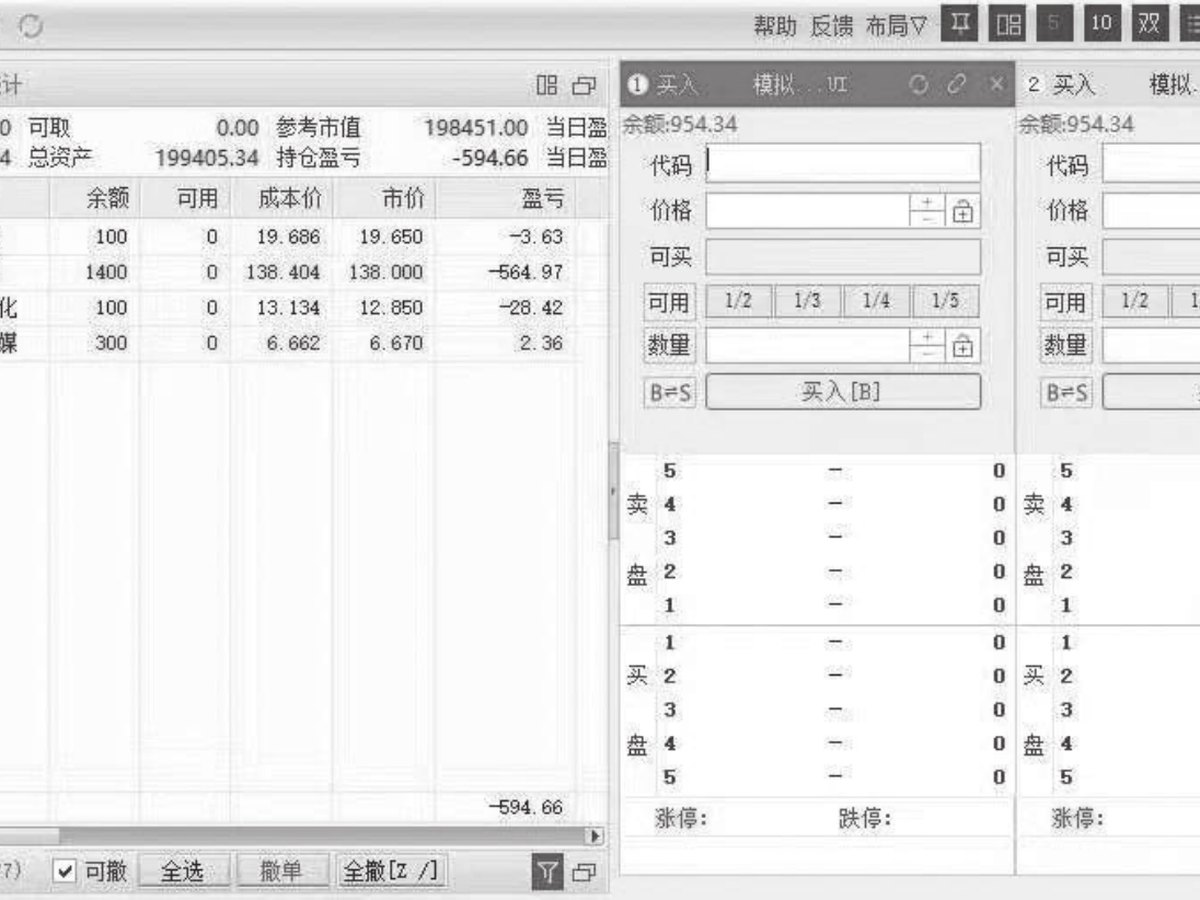The image size is (1200, 900).
Task: Click the 可用 button in panel 2
Action: [x=1067, y=302]
